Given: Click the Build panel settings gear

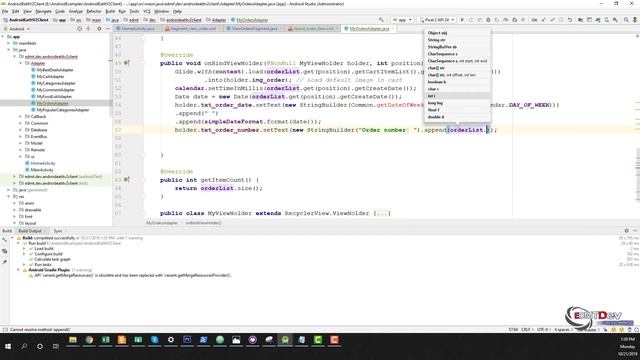Looking at the screenshot, I should (x=627, y=231).
